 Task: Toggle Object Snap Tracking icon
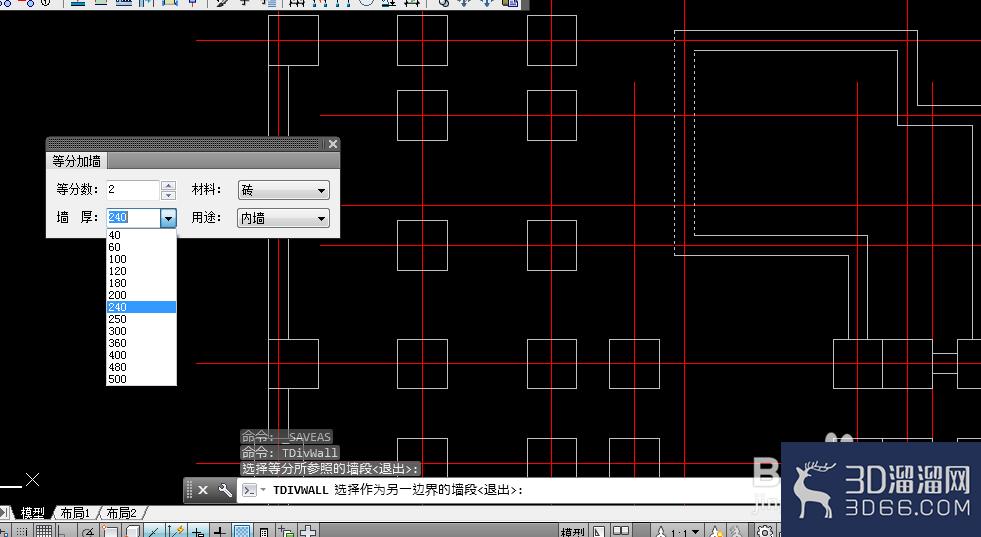point(153,531)
